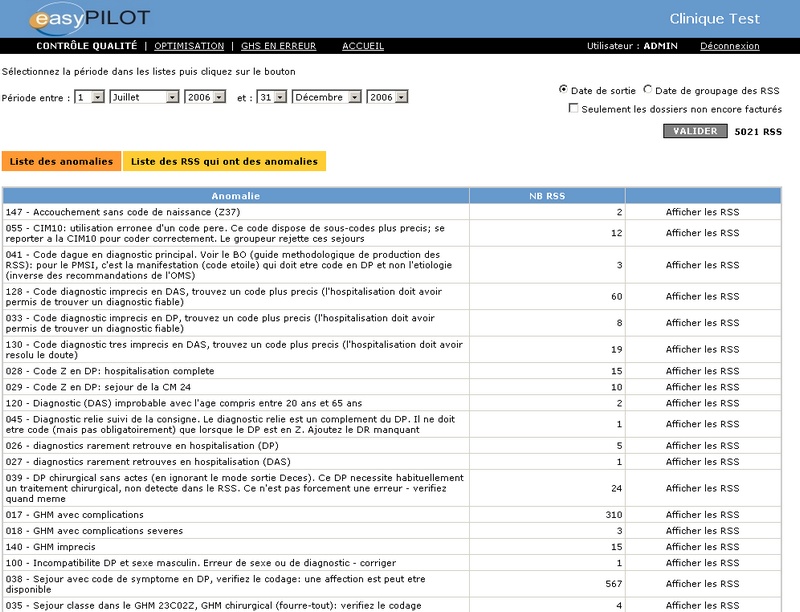Afficher les RSS for anomaly 045
Viewport: 800px width, 612px height.
point(703,424)
